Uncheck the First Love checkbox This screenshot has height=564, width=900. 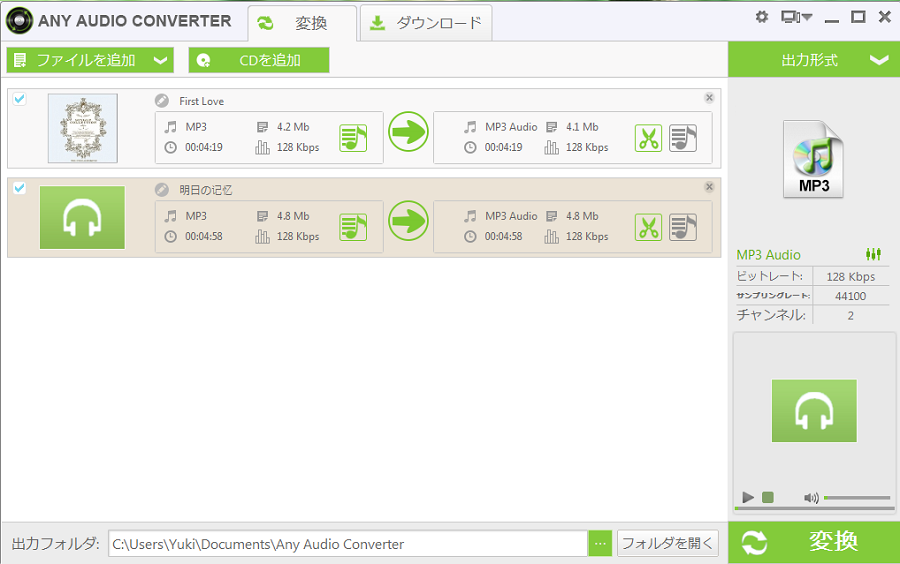click(20, 99)
